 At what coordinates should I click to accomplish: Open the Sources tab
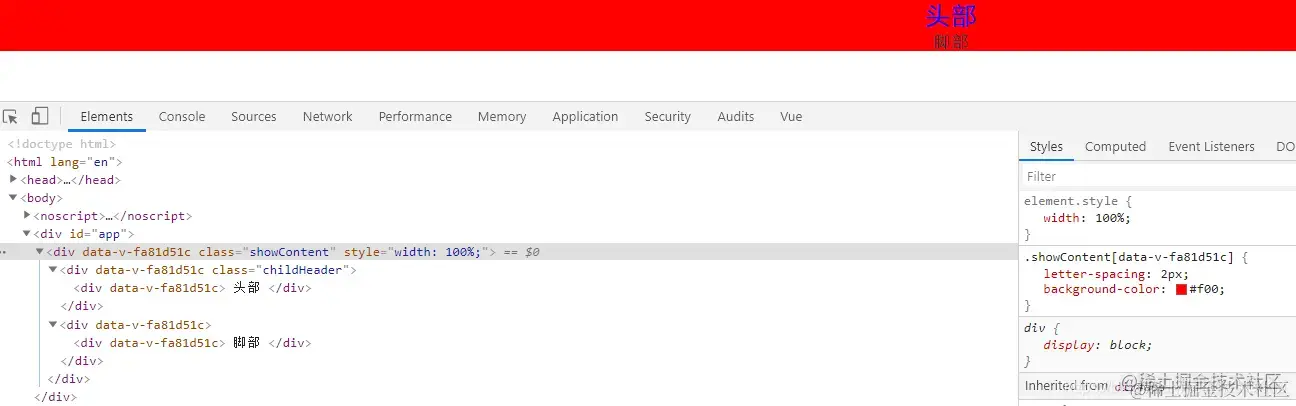coord(254,117)
